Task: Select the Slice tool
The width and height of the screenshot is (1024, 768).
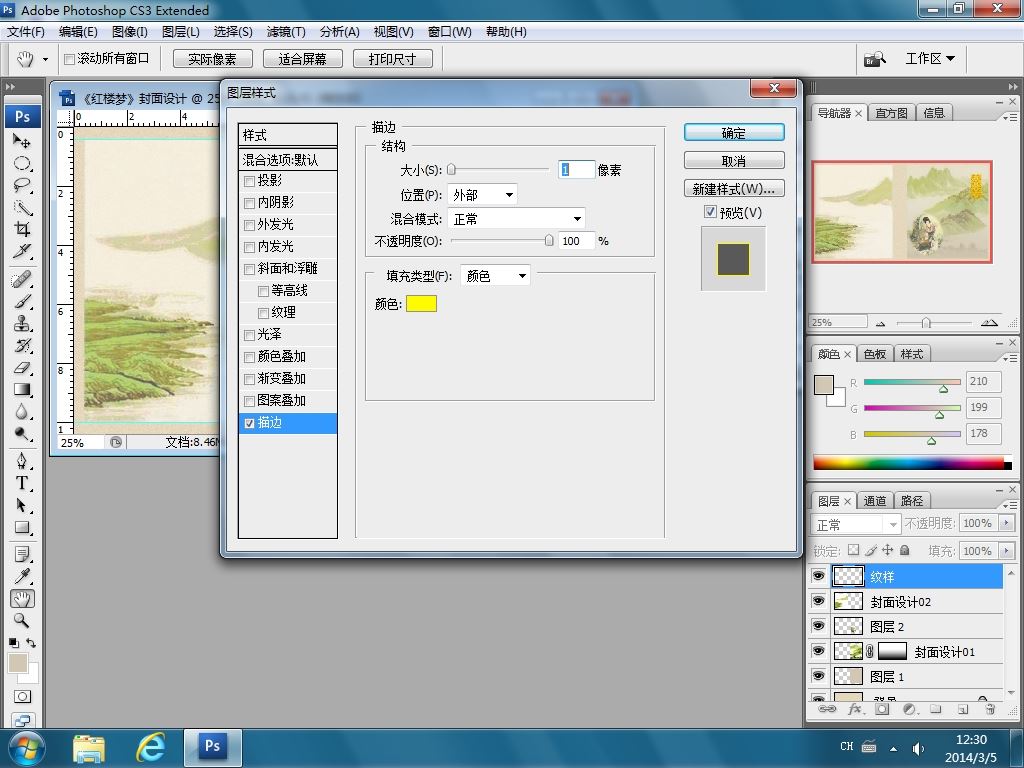Action: [22, 251]
